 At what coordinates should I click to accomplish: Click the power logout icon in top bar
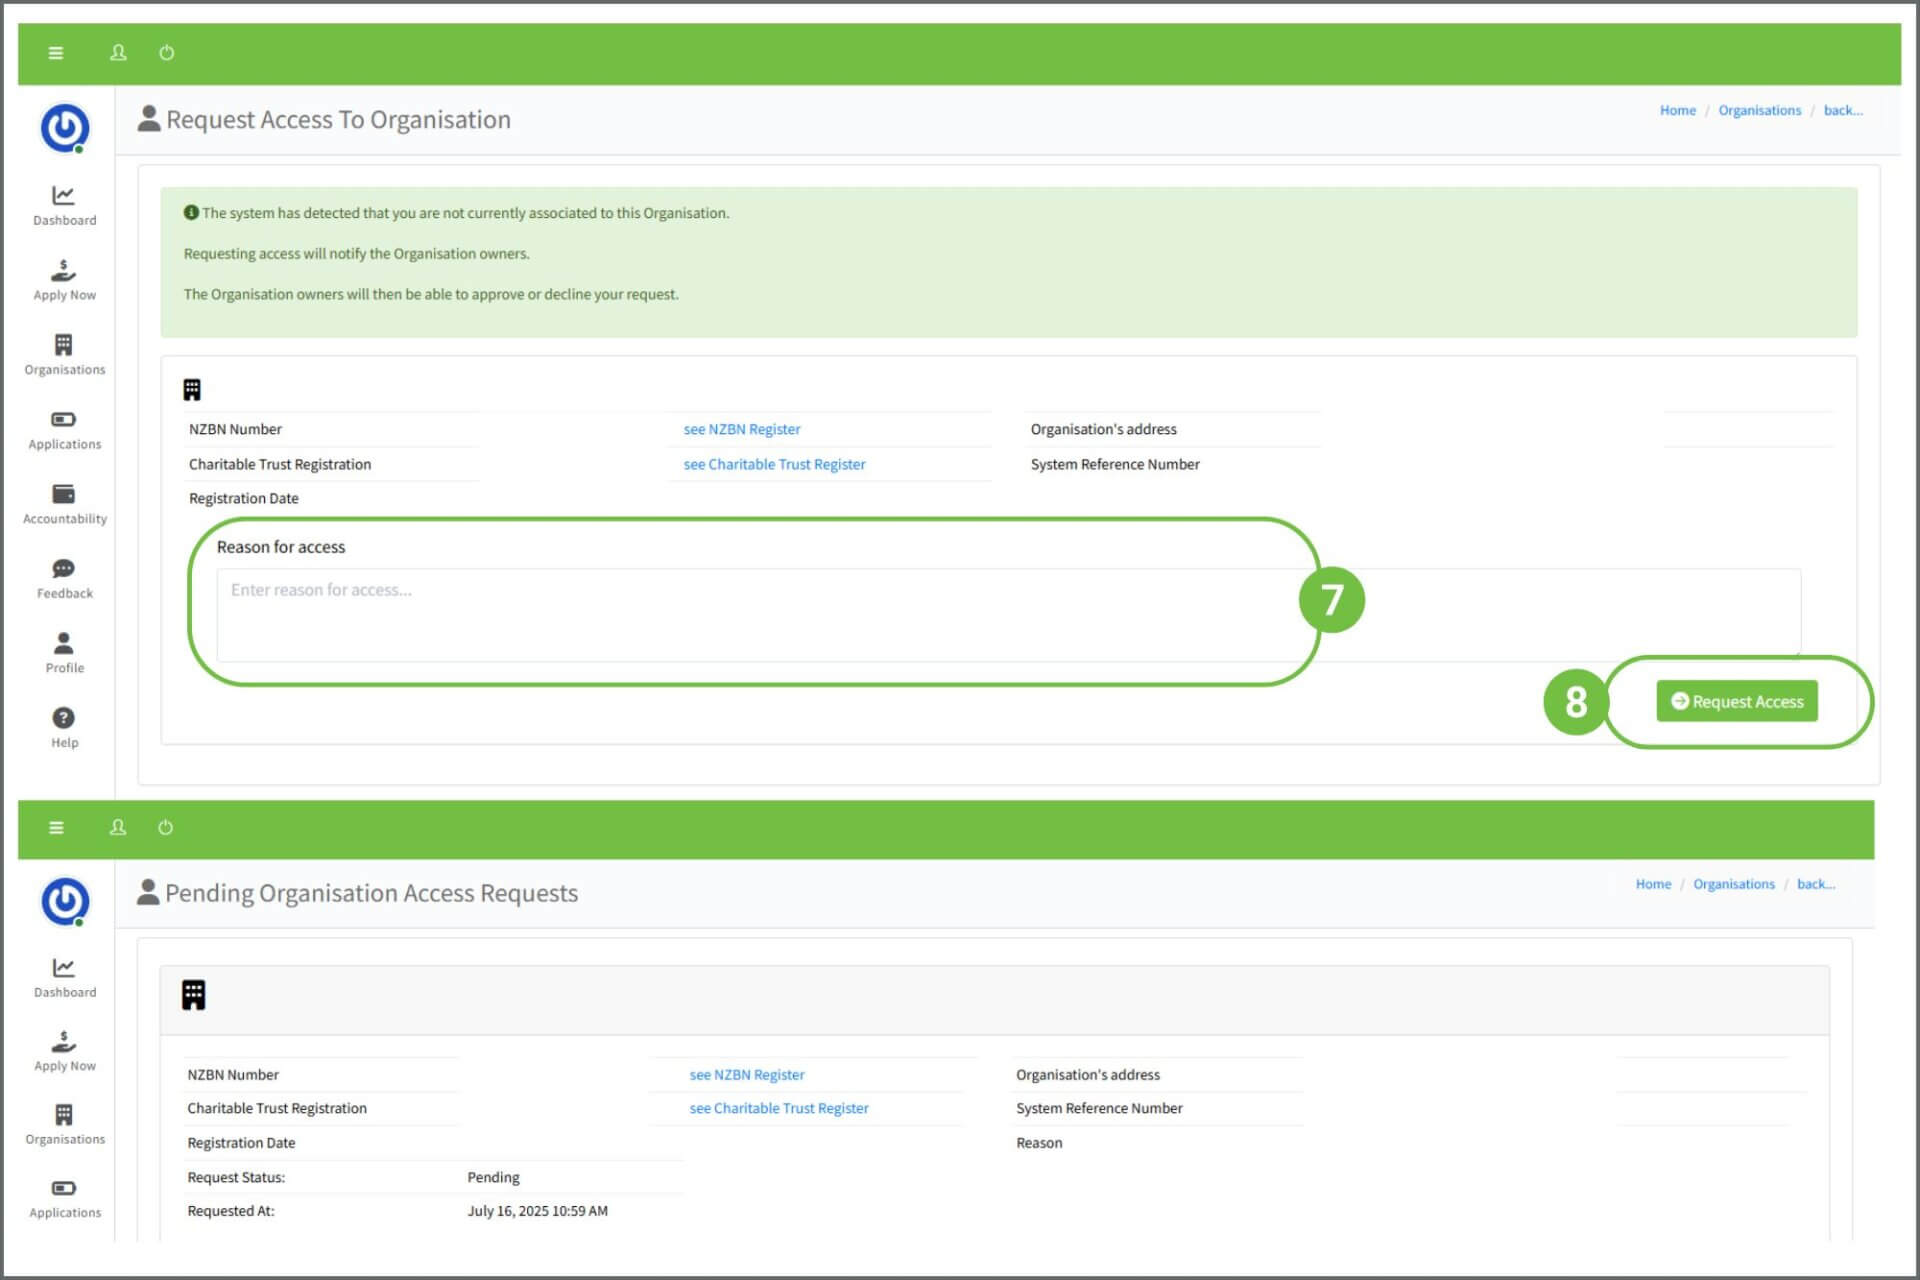[x=167, y=53]
